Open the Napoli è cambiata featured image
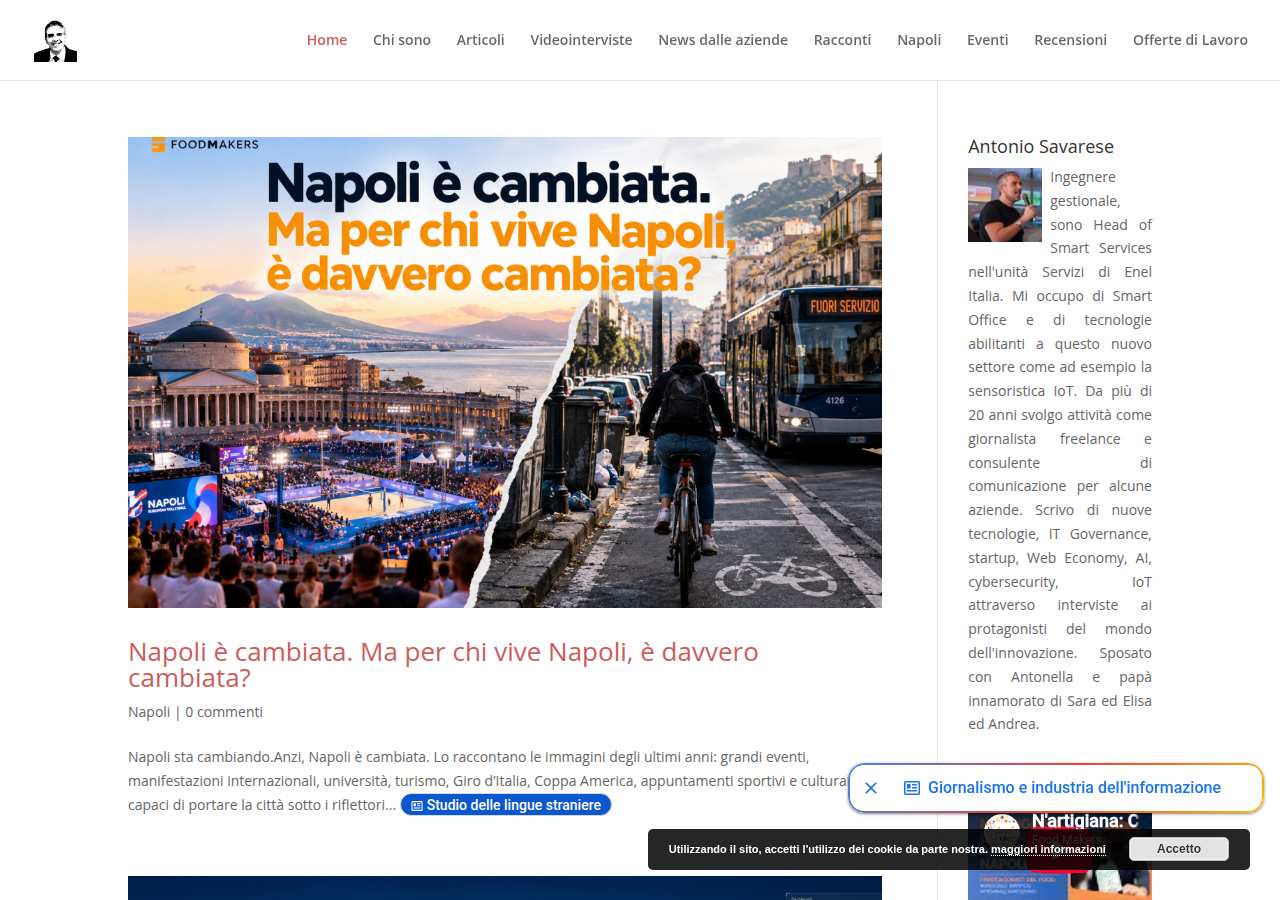The height and width of the screenshot is (900, 1280). click(x=505, y=372)
